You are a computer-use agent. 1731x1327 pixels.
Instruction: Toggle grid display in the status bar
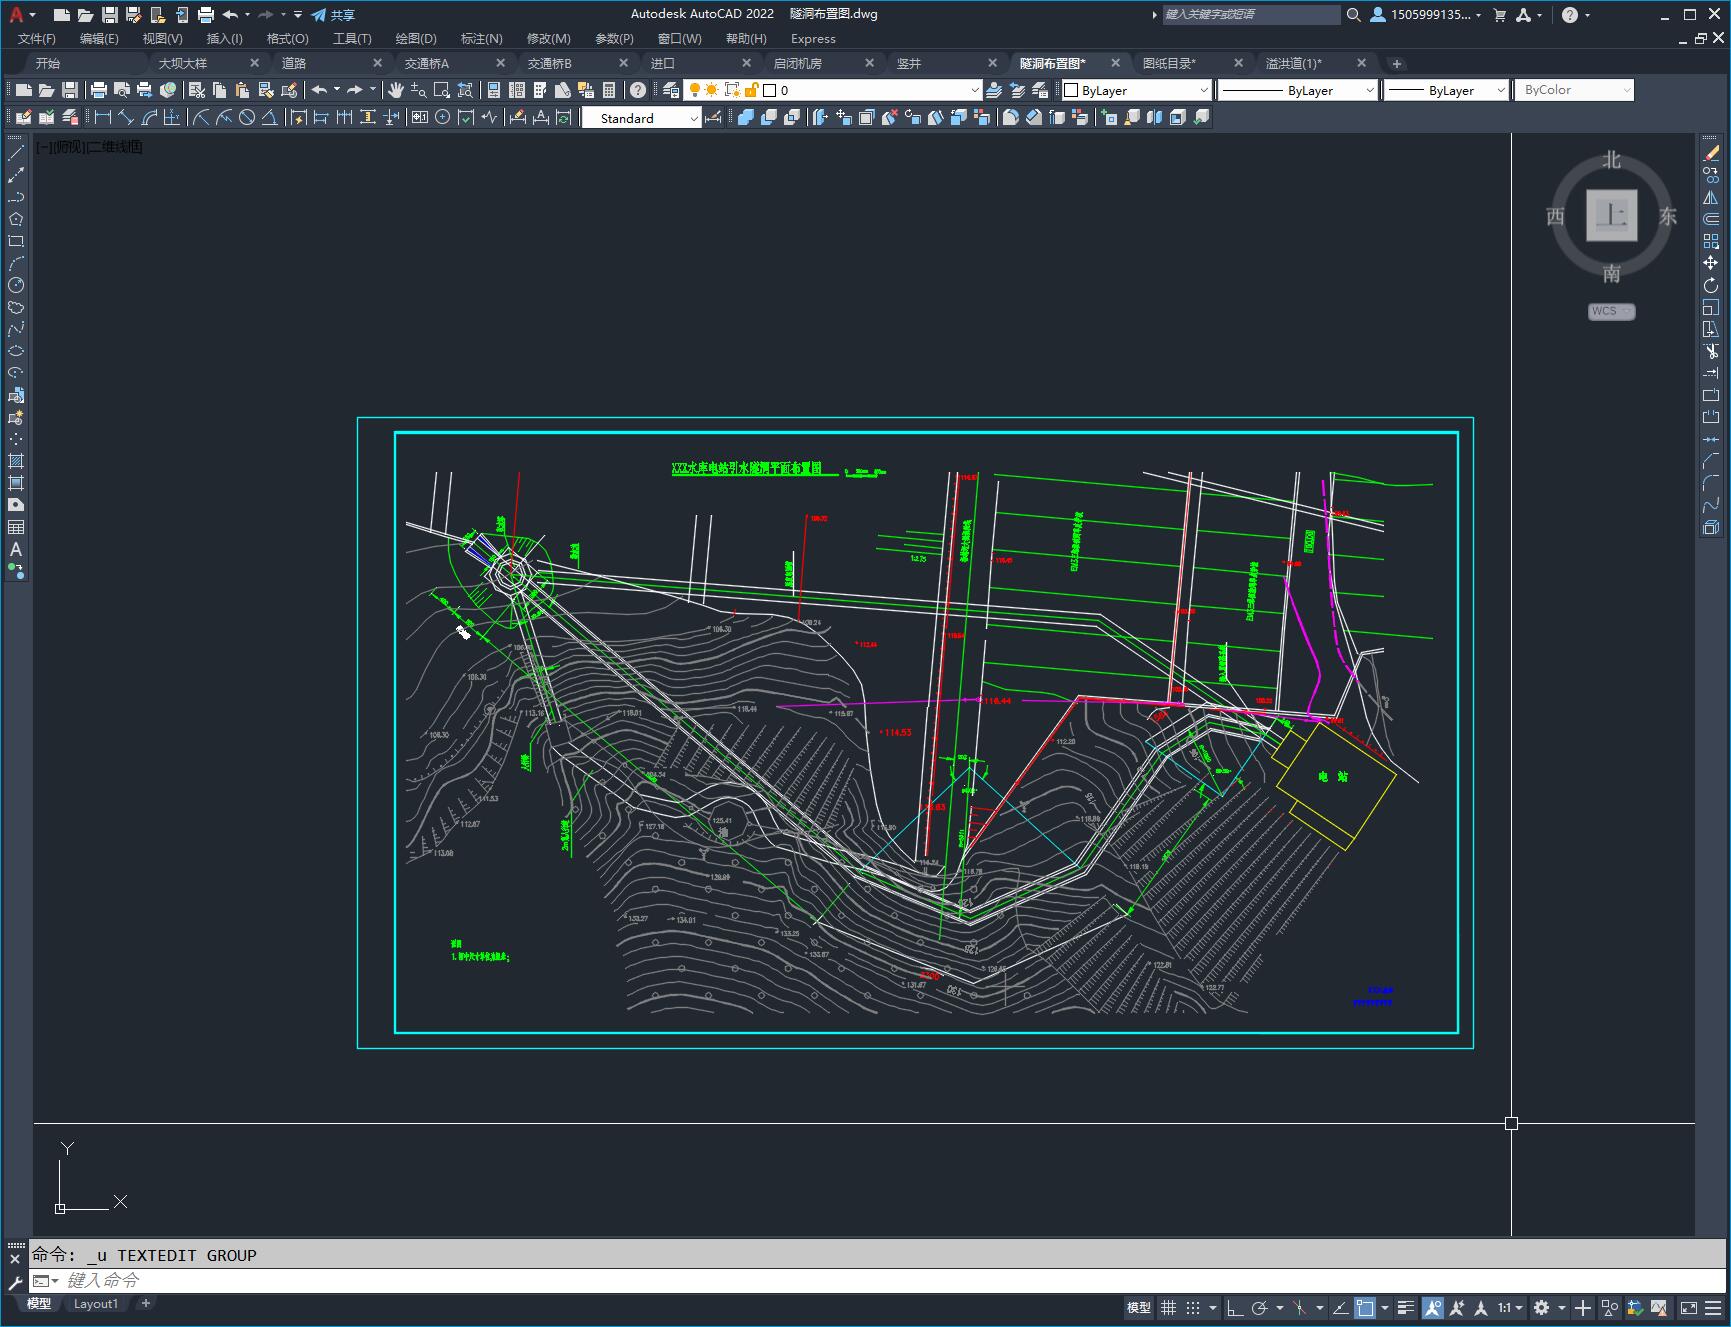(x=1168, y=1307)
